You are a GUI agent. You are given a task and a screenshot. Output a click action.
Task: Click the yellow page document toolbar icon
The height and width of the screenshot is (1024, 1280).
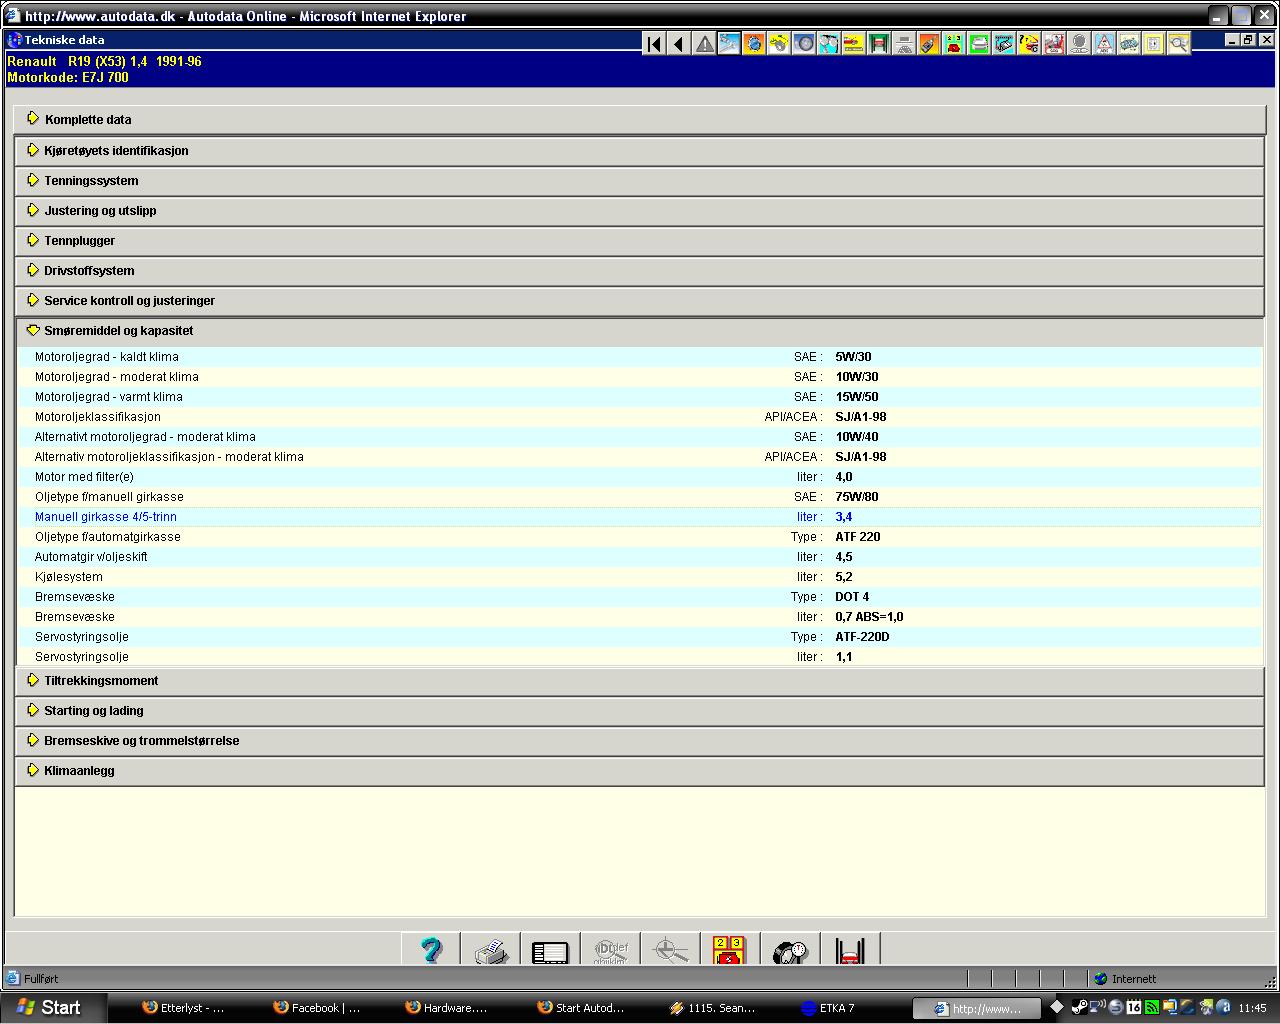click(1154, 43)
